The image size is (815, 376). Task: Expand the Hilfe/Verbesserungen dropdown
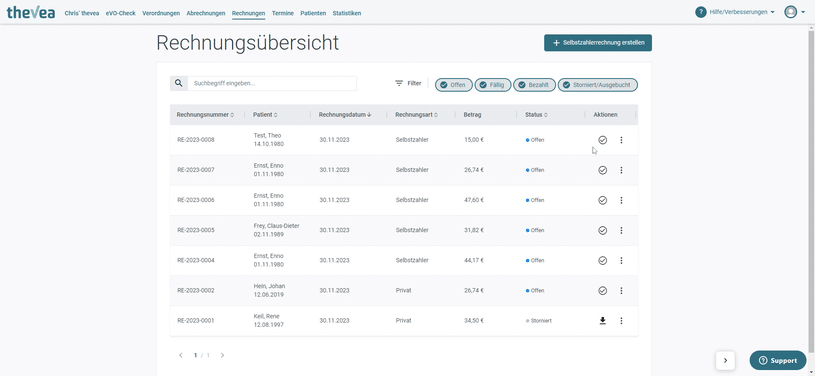[x=735, y=12]
